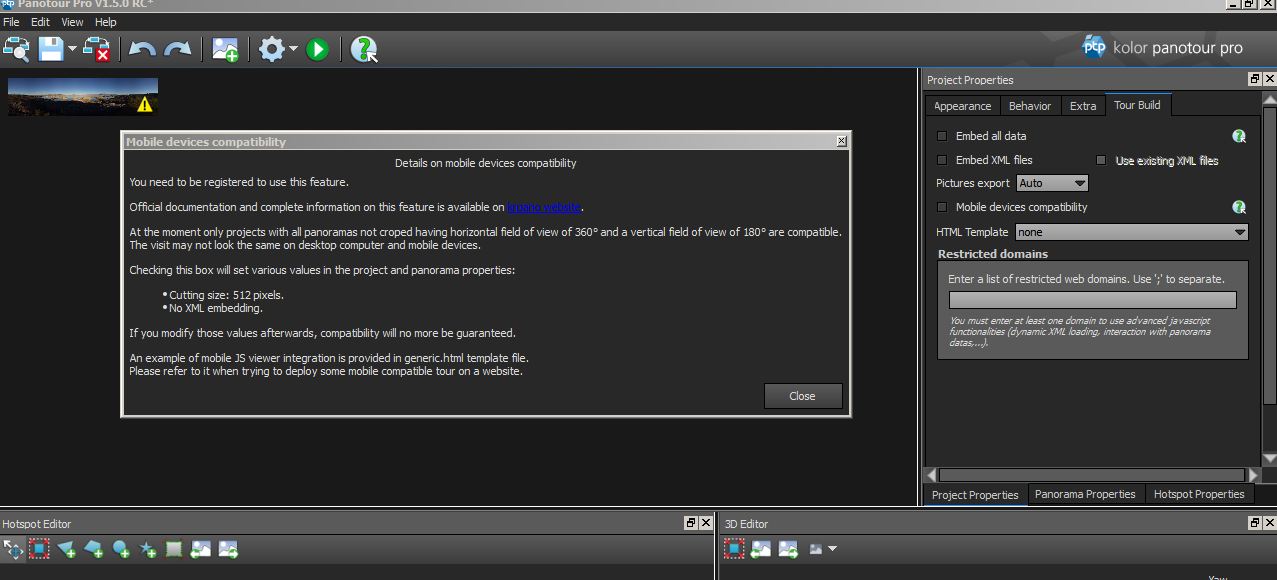Open help for Embed all data option
1277x580 pixels.
1239,136
